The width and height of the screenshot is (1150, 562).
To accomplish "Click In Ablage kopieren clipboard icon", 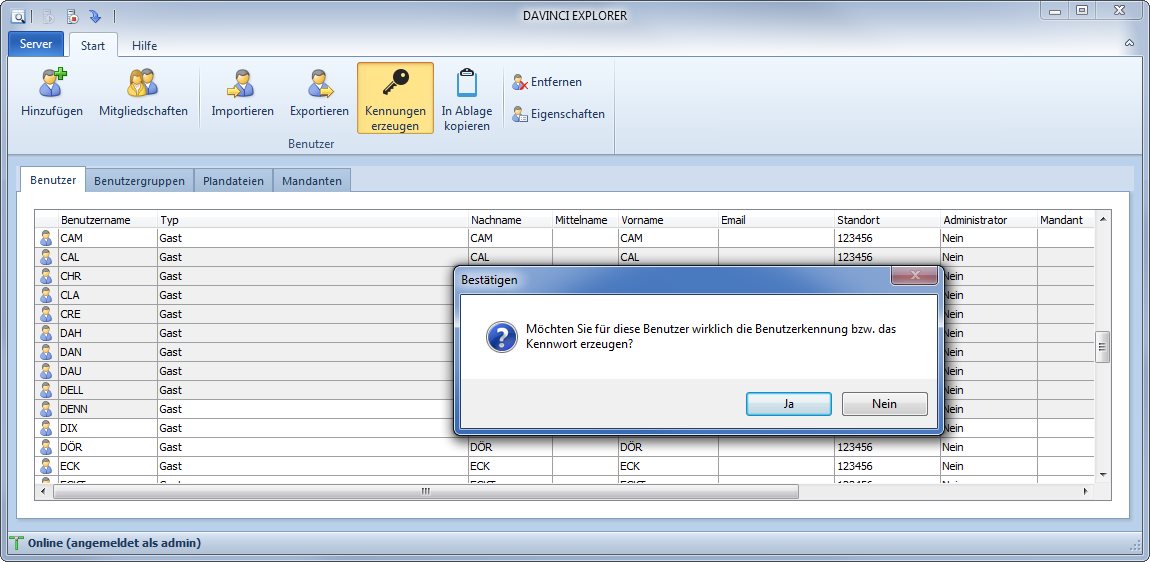I will pyautogui.click(x=467, y=84).
